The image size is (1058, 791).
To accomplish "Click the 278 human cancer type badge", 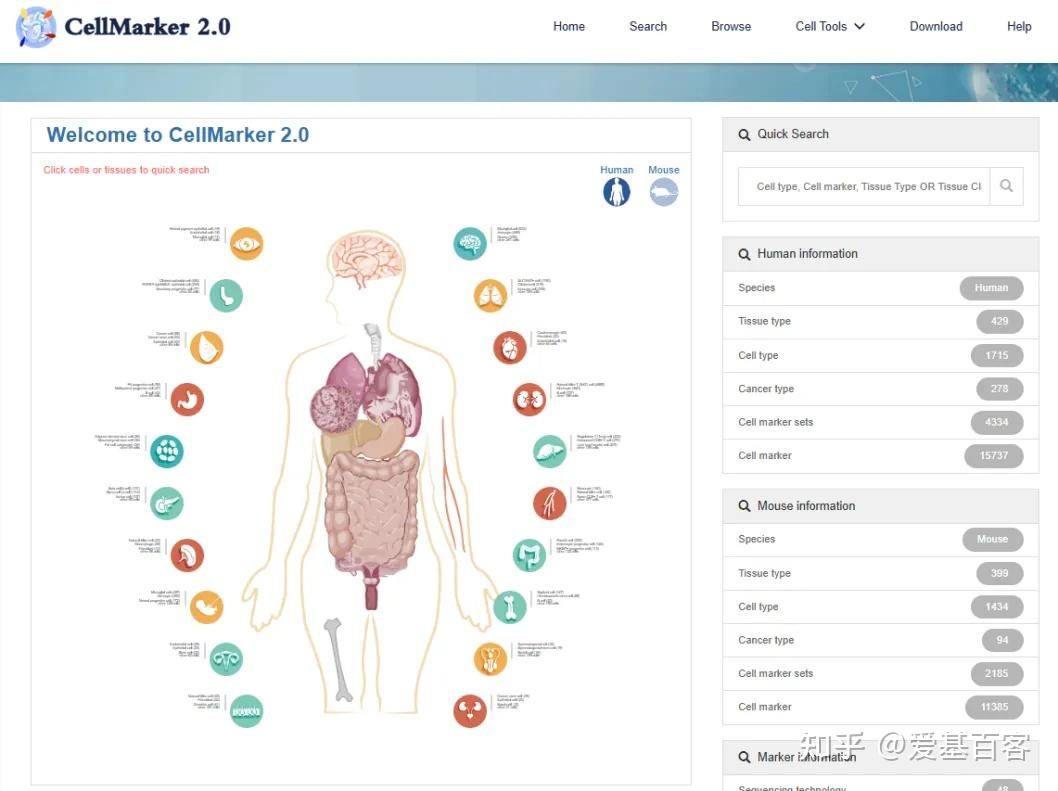I will pos(999,389).
